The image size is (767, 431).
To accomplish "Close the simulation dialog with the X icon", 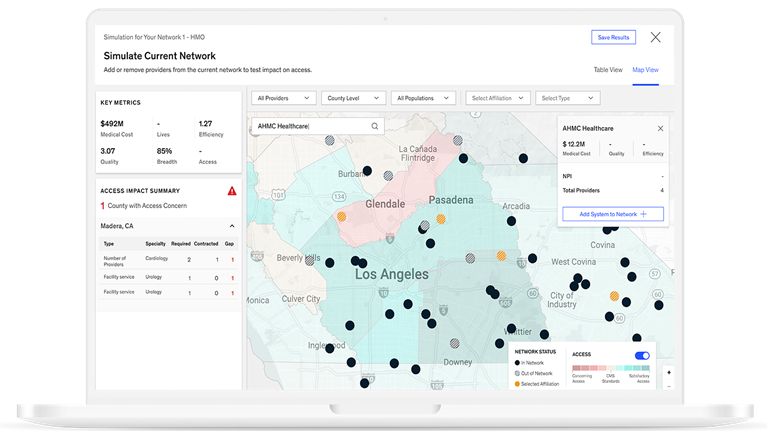I will [655, 37].
